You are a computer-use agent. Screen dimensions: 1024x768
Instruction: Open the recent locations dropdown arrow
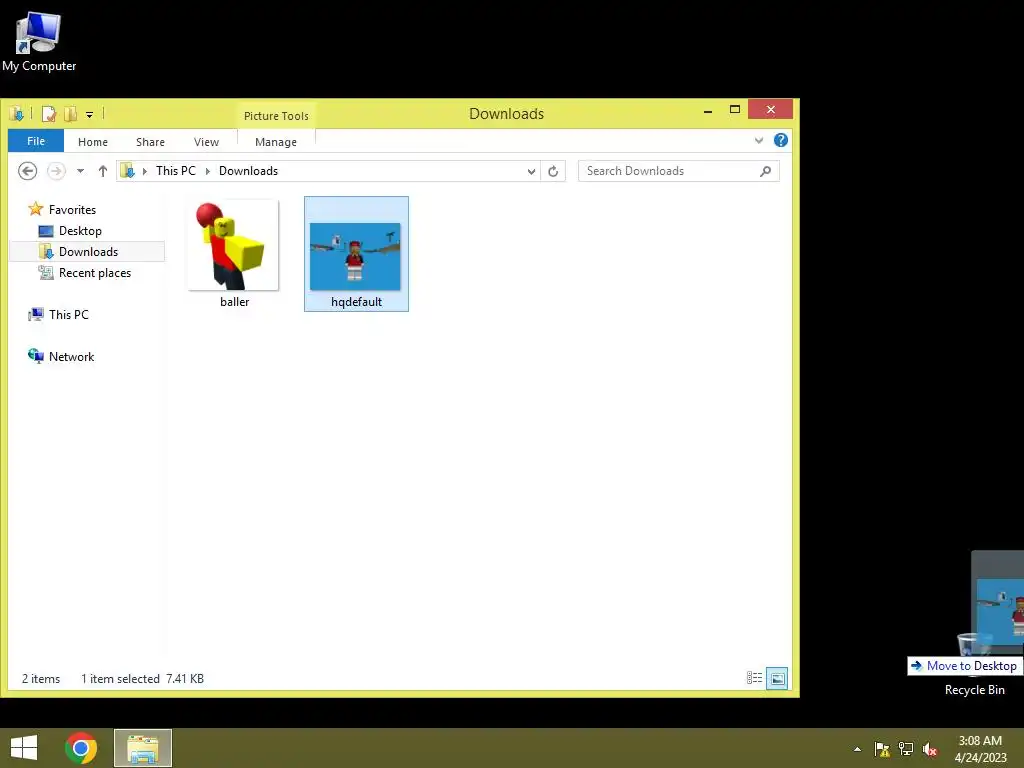click(80, 171)
